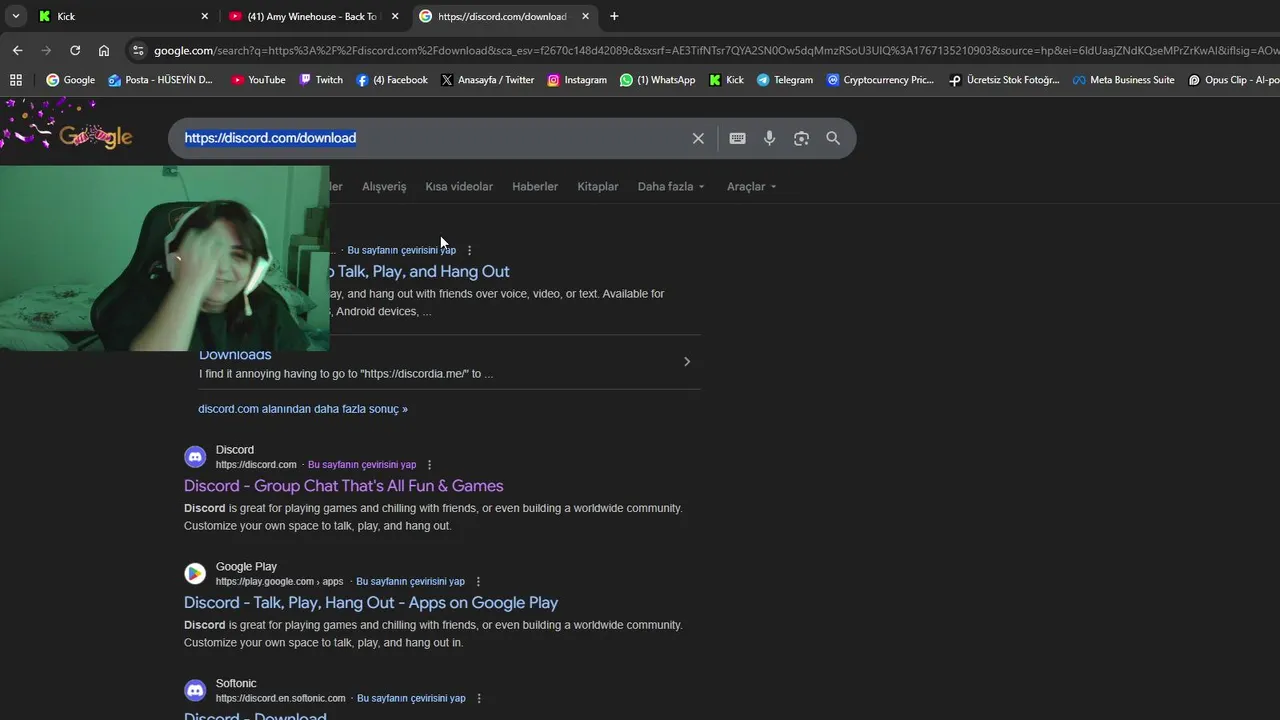Click Discord favicon of discord.com result

click(195, 457)
